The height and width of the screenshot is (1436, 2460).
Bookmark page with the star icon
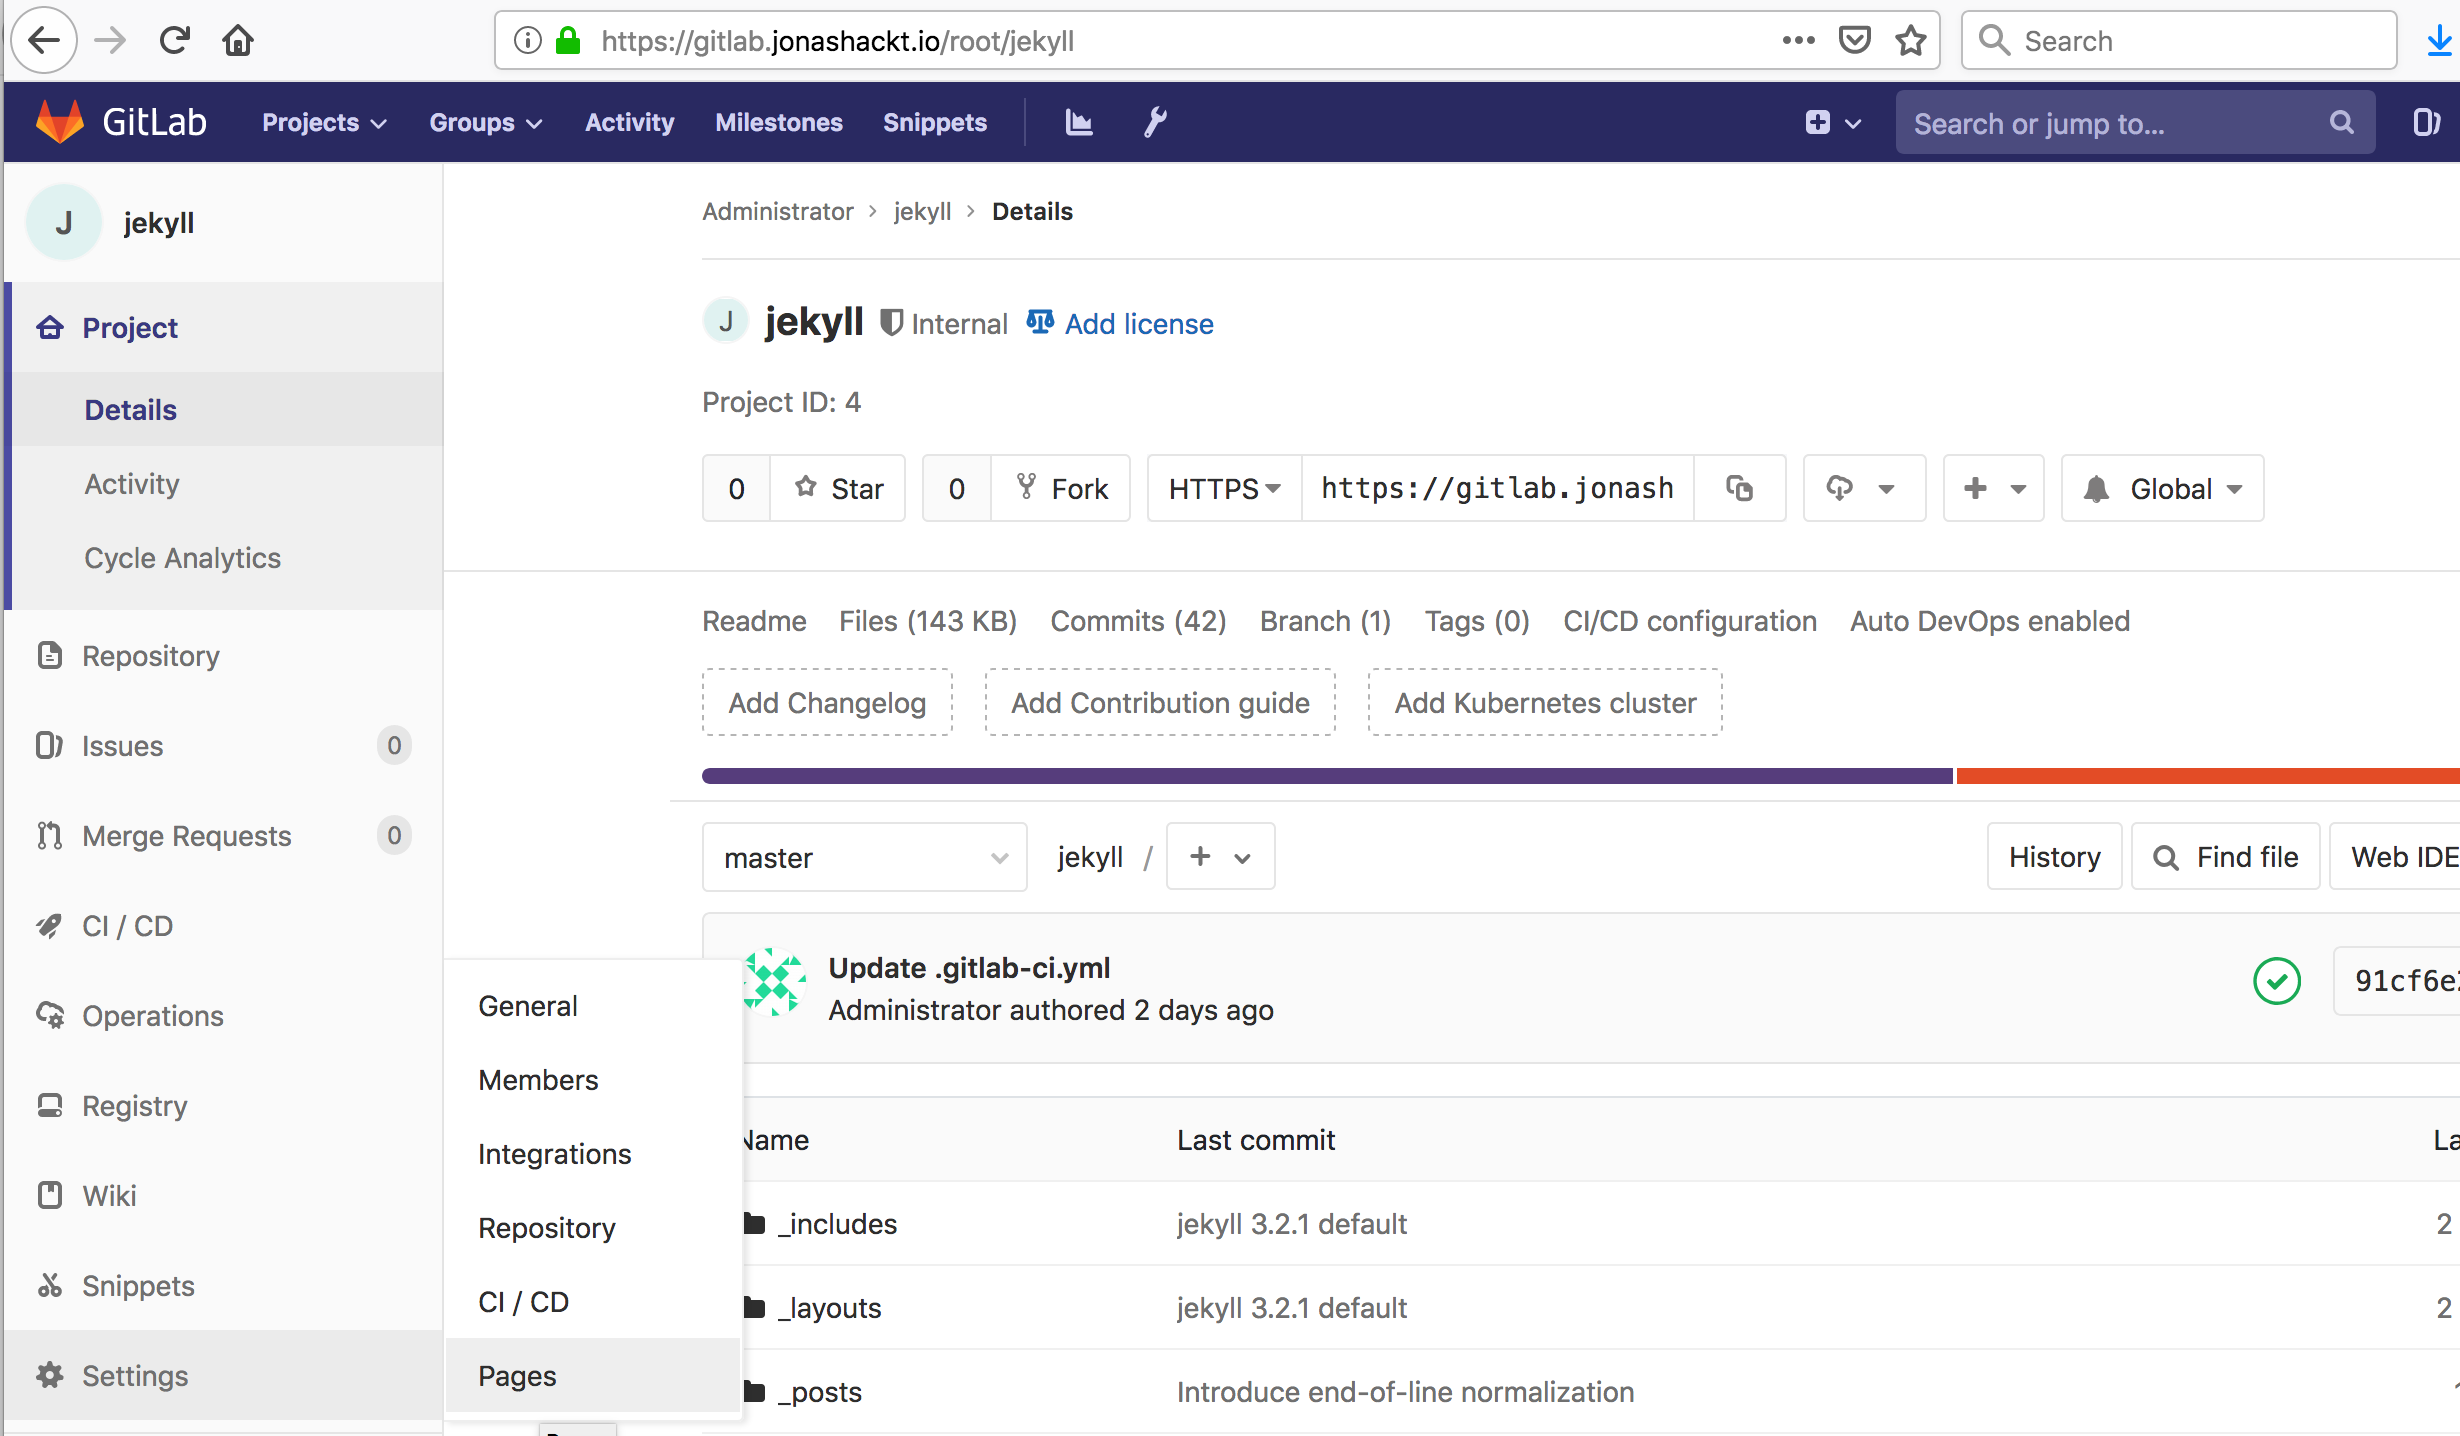[x=1910, y=41]
